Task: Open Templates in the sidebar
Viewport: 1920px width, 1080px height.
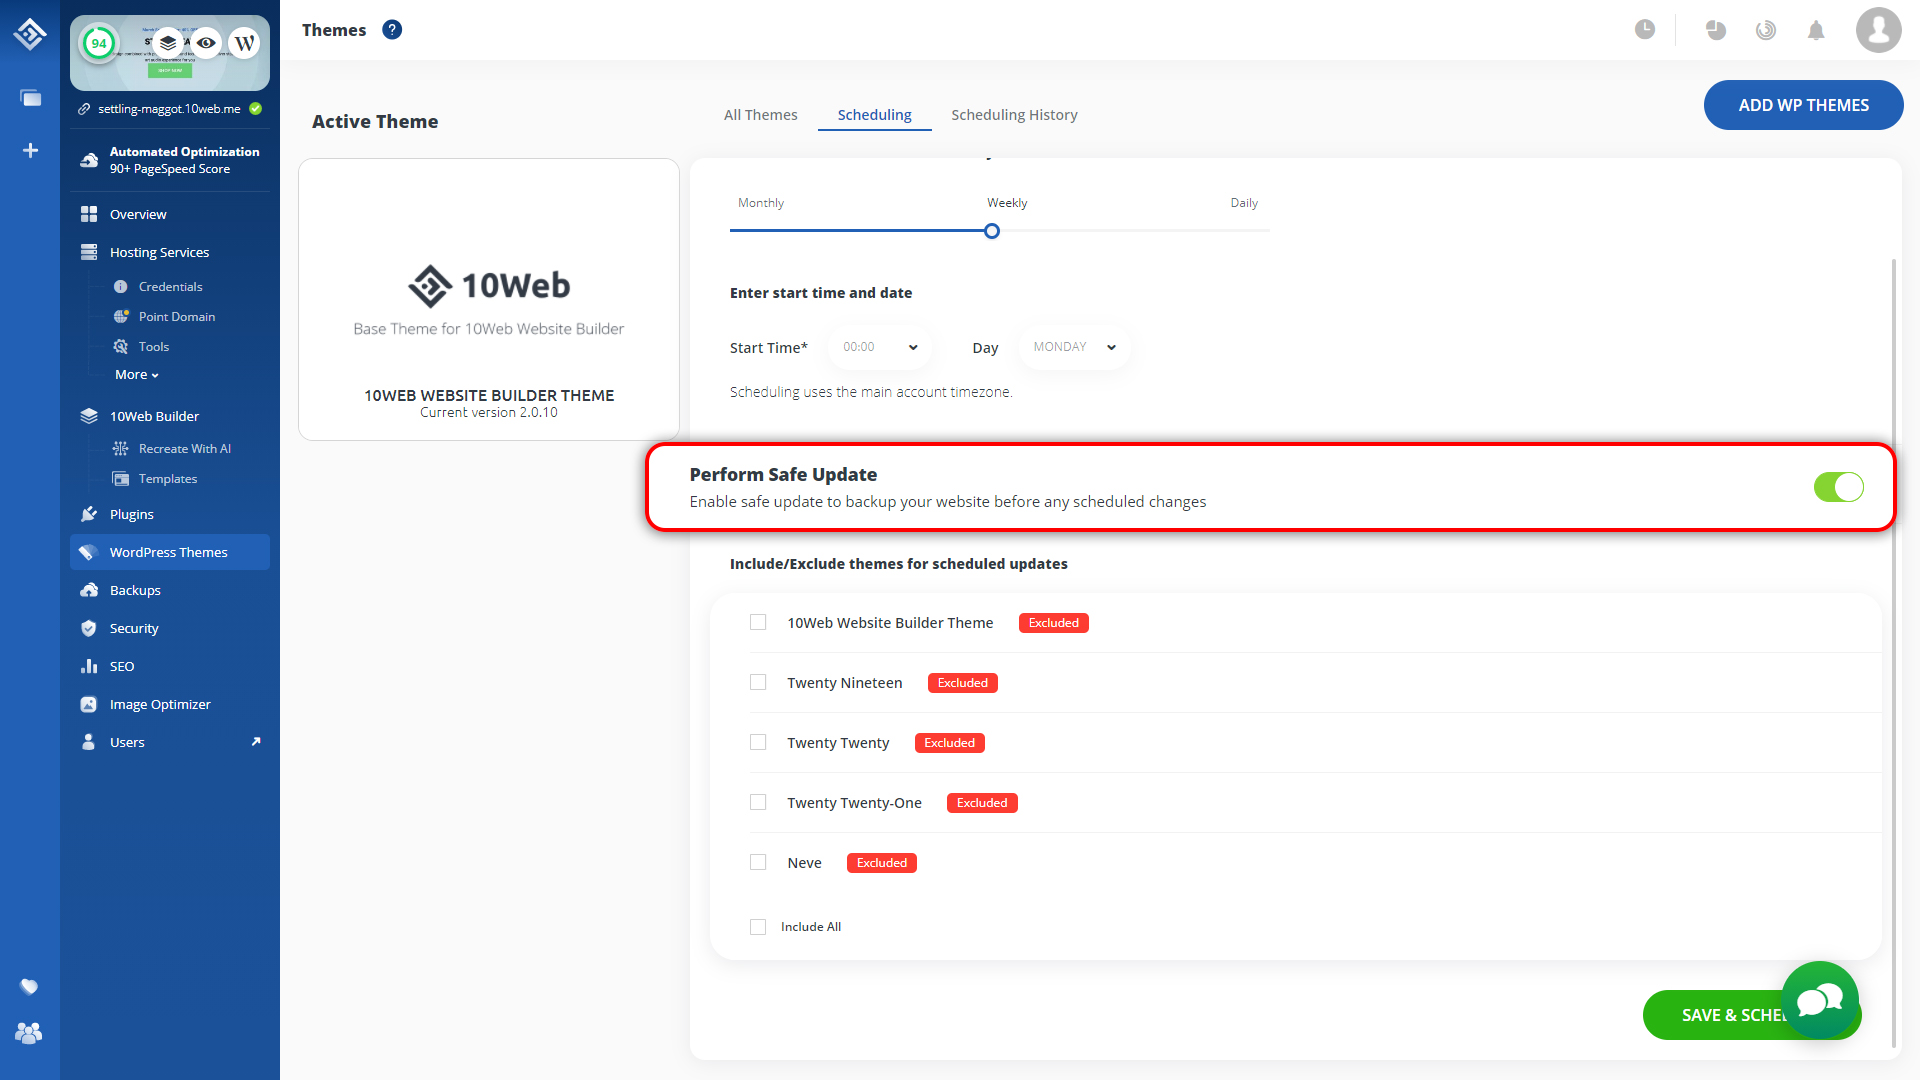Action: [168, 479]
